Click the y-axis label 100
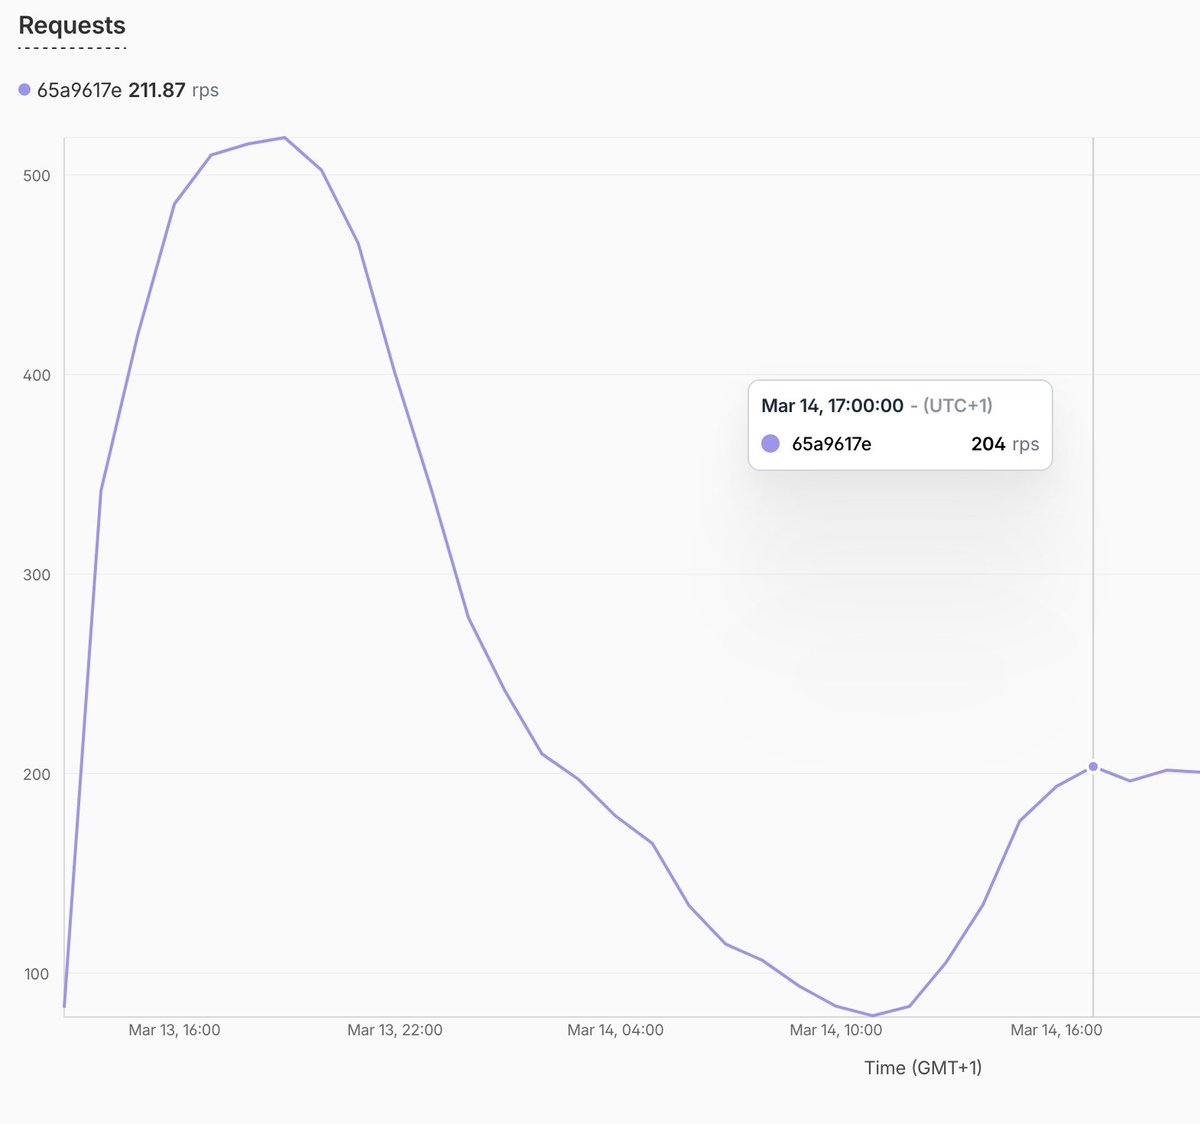This screenshot has width=1200, height=1124. click(x=36, y=974)
